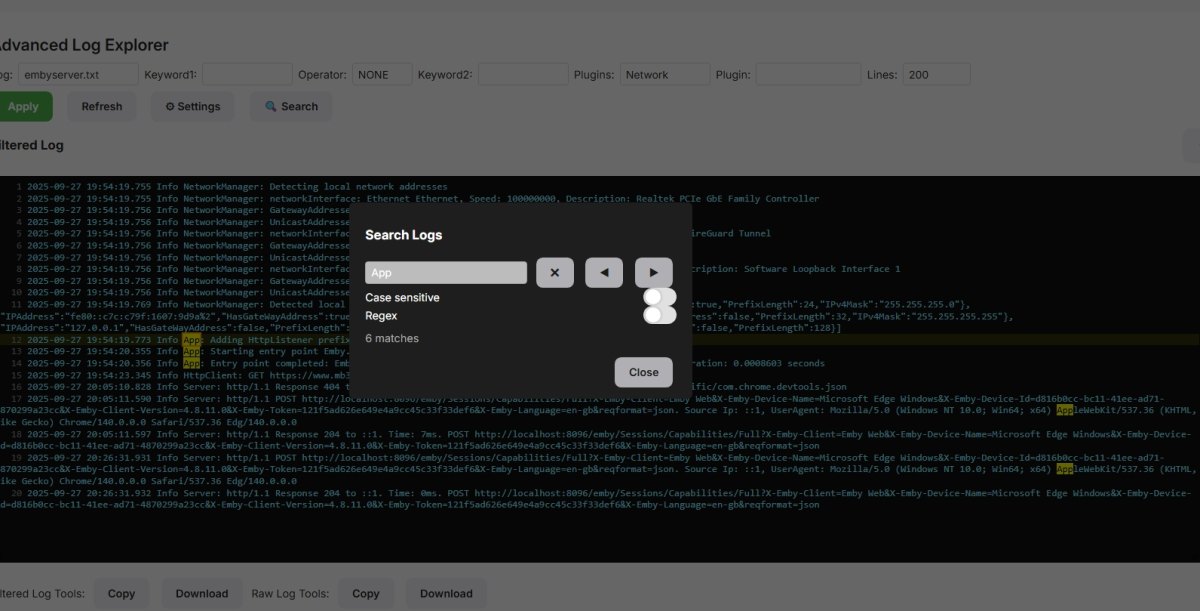
Task: Copy the filtered log output
Action: click(x=121, y=593)
